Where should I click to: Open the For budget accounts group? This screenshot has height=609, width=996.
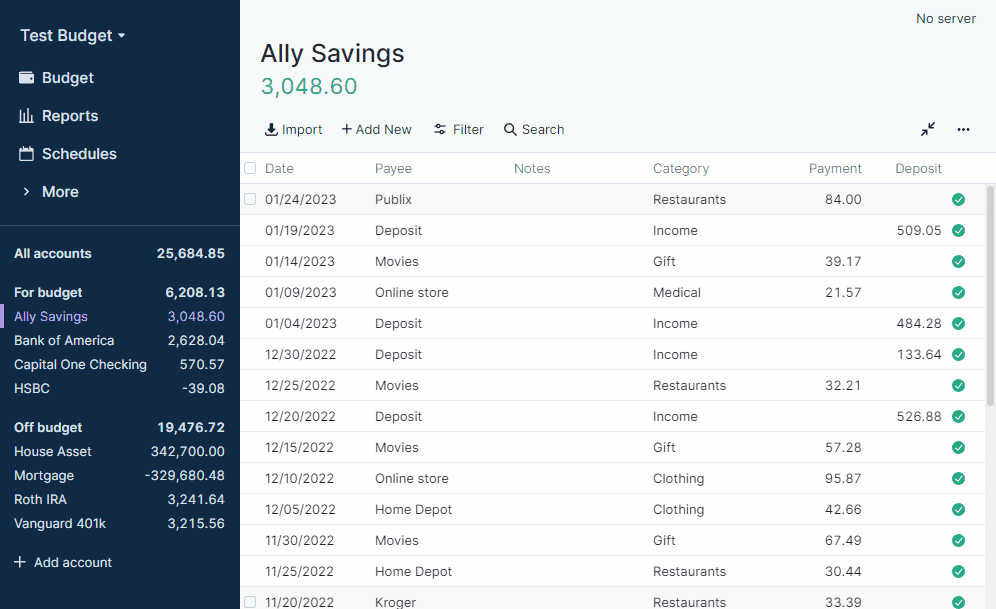pos(119,293)
